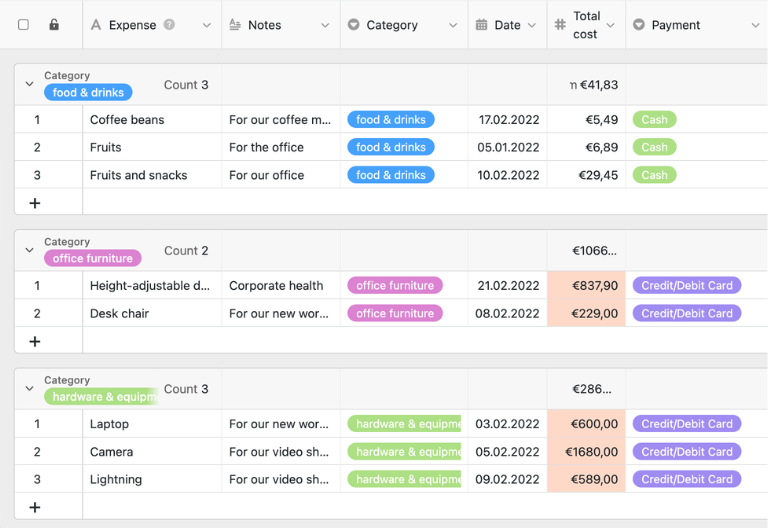This screenshot has height=528, width=768.
Task: Toggle the select-all rows checkbox
Action: [24, 25]
